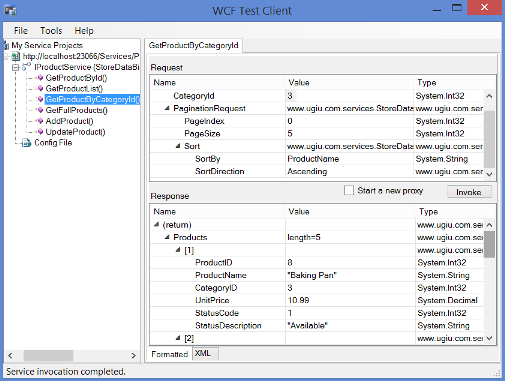Select GetProductList() in the tree
505x381 pixels.
[x=74, y=89]
